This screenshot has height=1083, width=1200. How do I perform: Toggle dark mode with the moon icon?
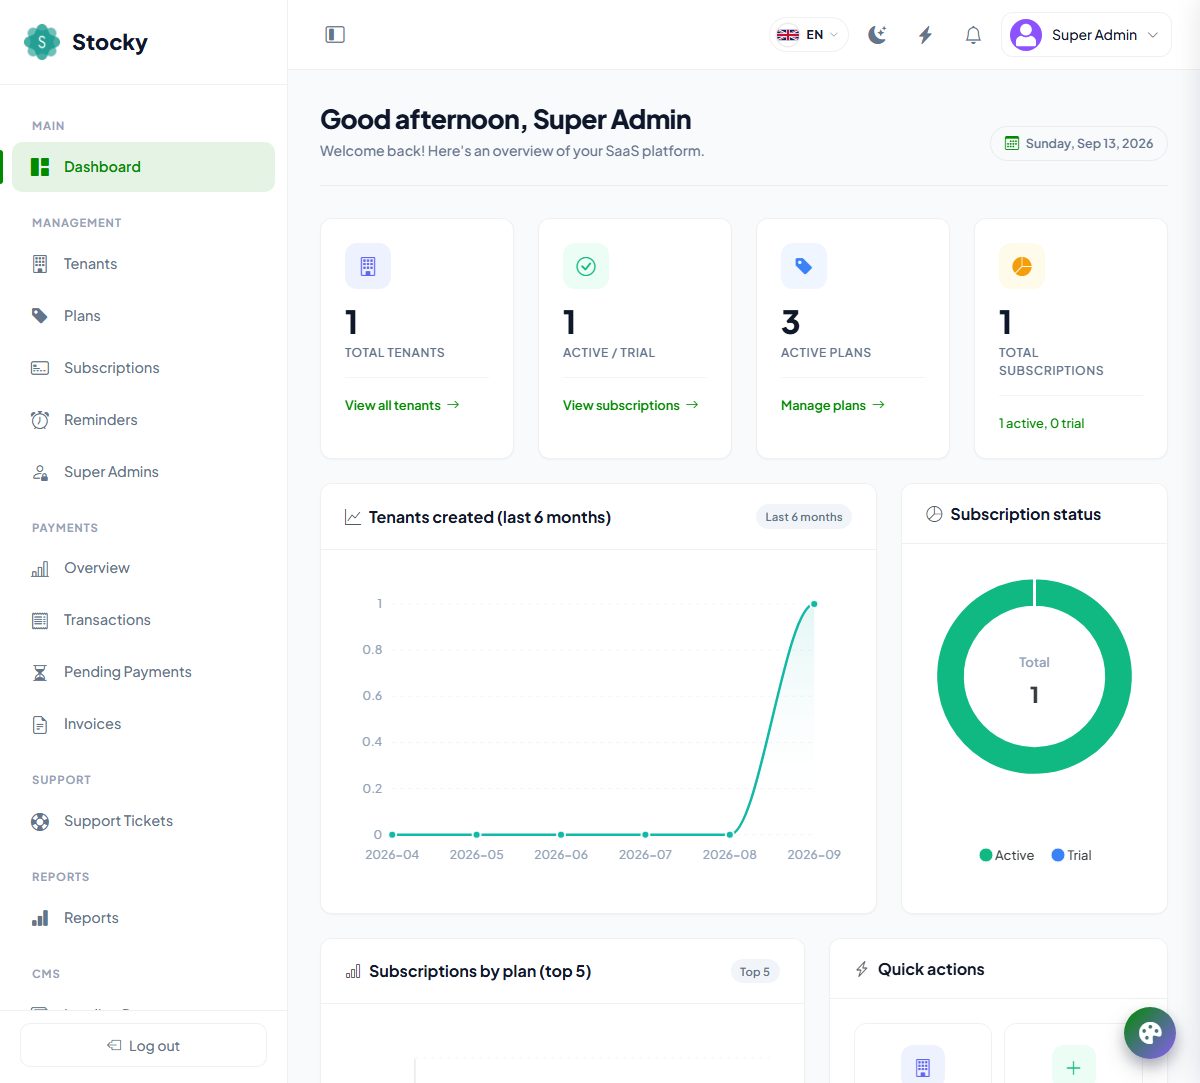pyautogui.click(x=877, y=35)
